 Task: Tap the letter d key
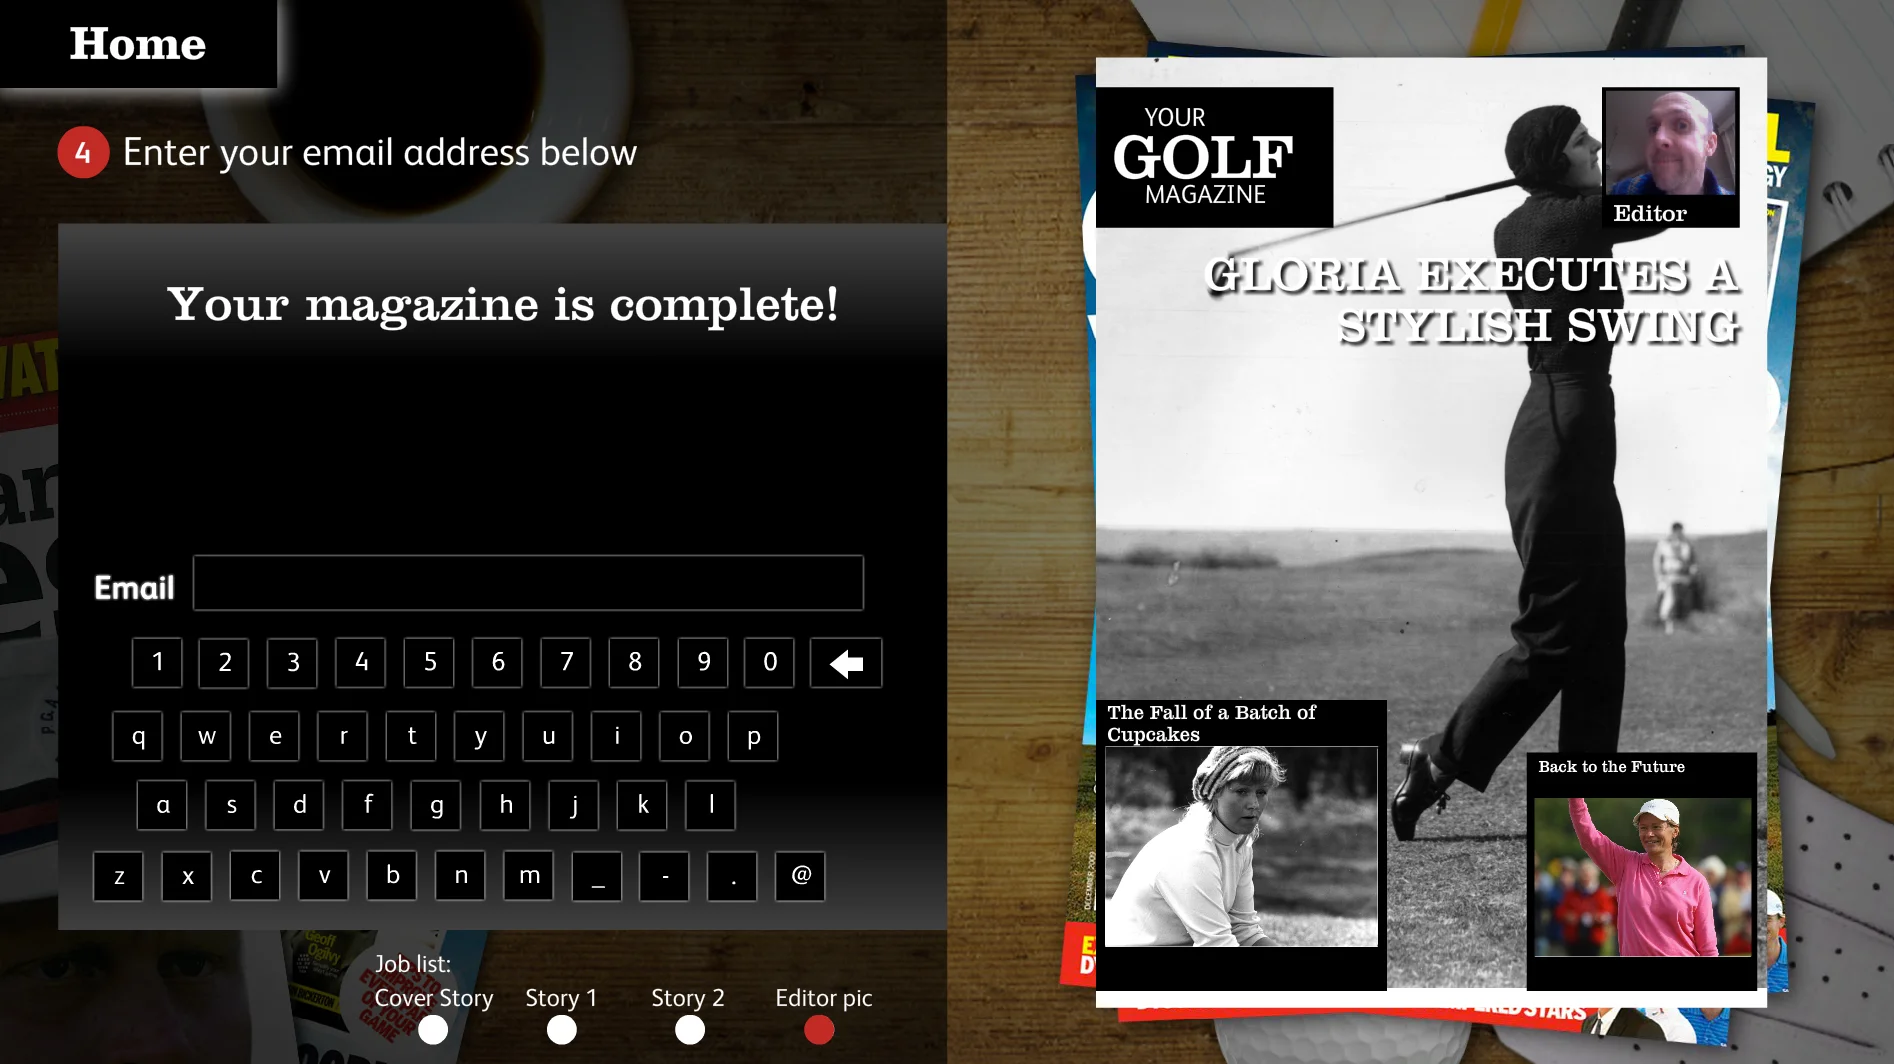299,805
